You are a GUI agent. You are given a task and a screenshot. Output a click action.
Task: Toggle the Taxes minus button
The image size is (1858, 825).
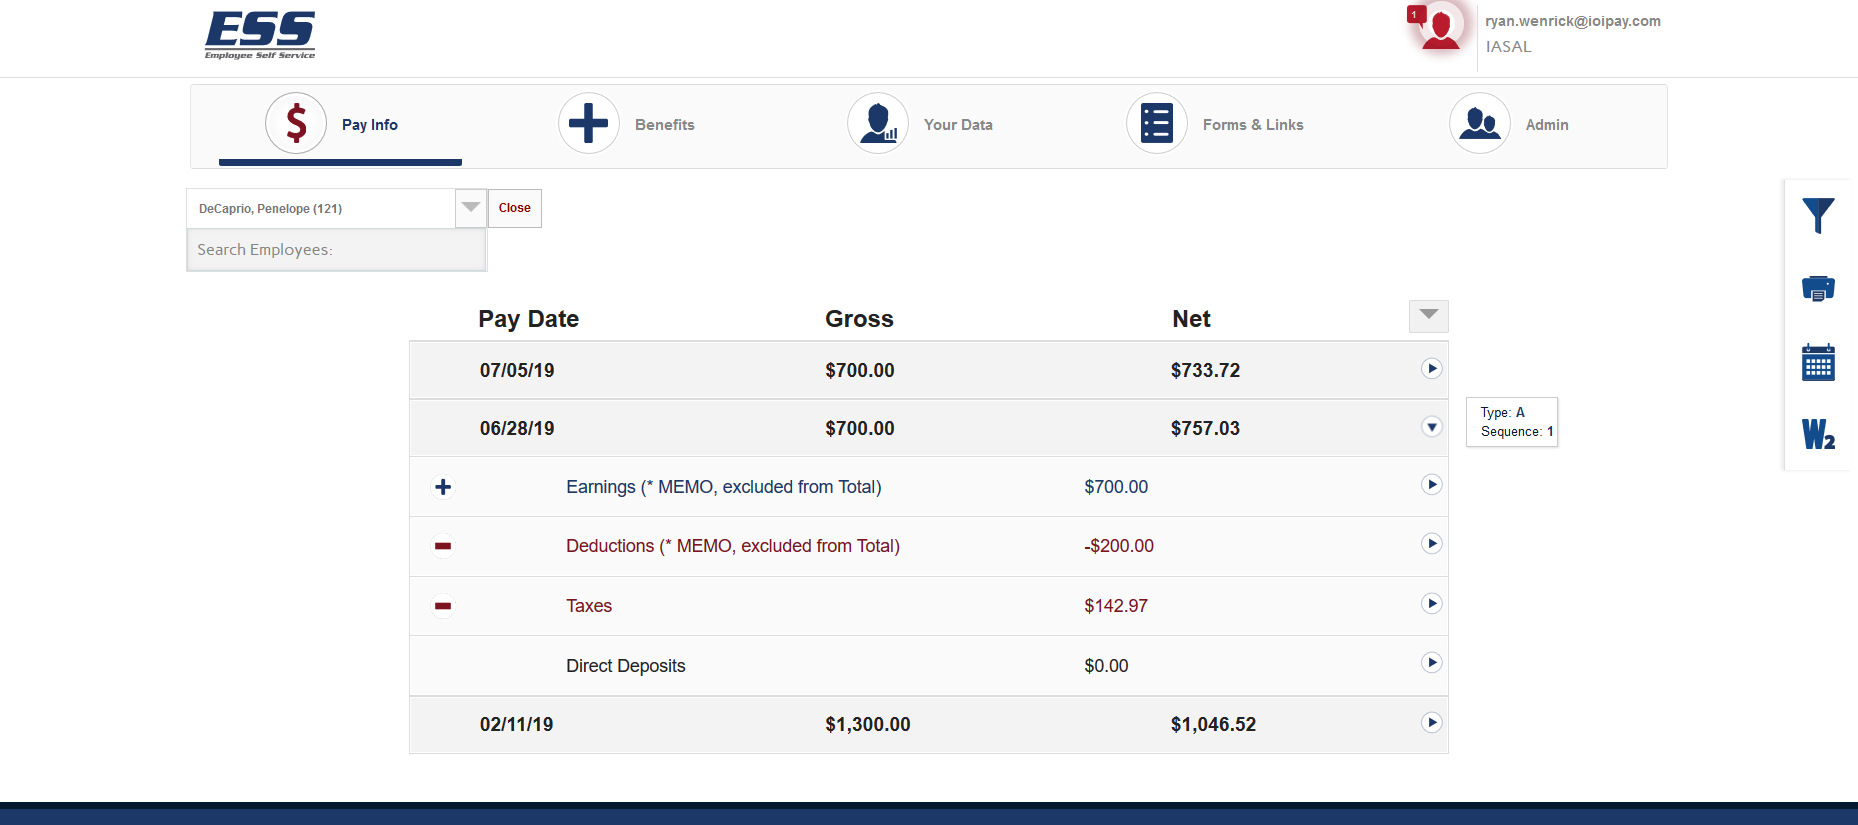coord(443,606)
